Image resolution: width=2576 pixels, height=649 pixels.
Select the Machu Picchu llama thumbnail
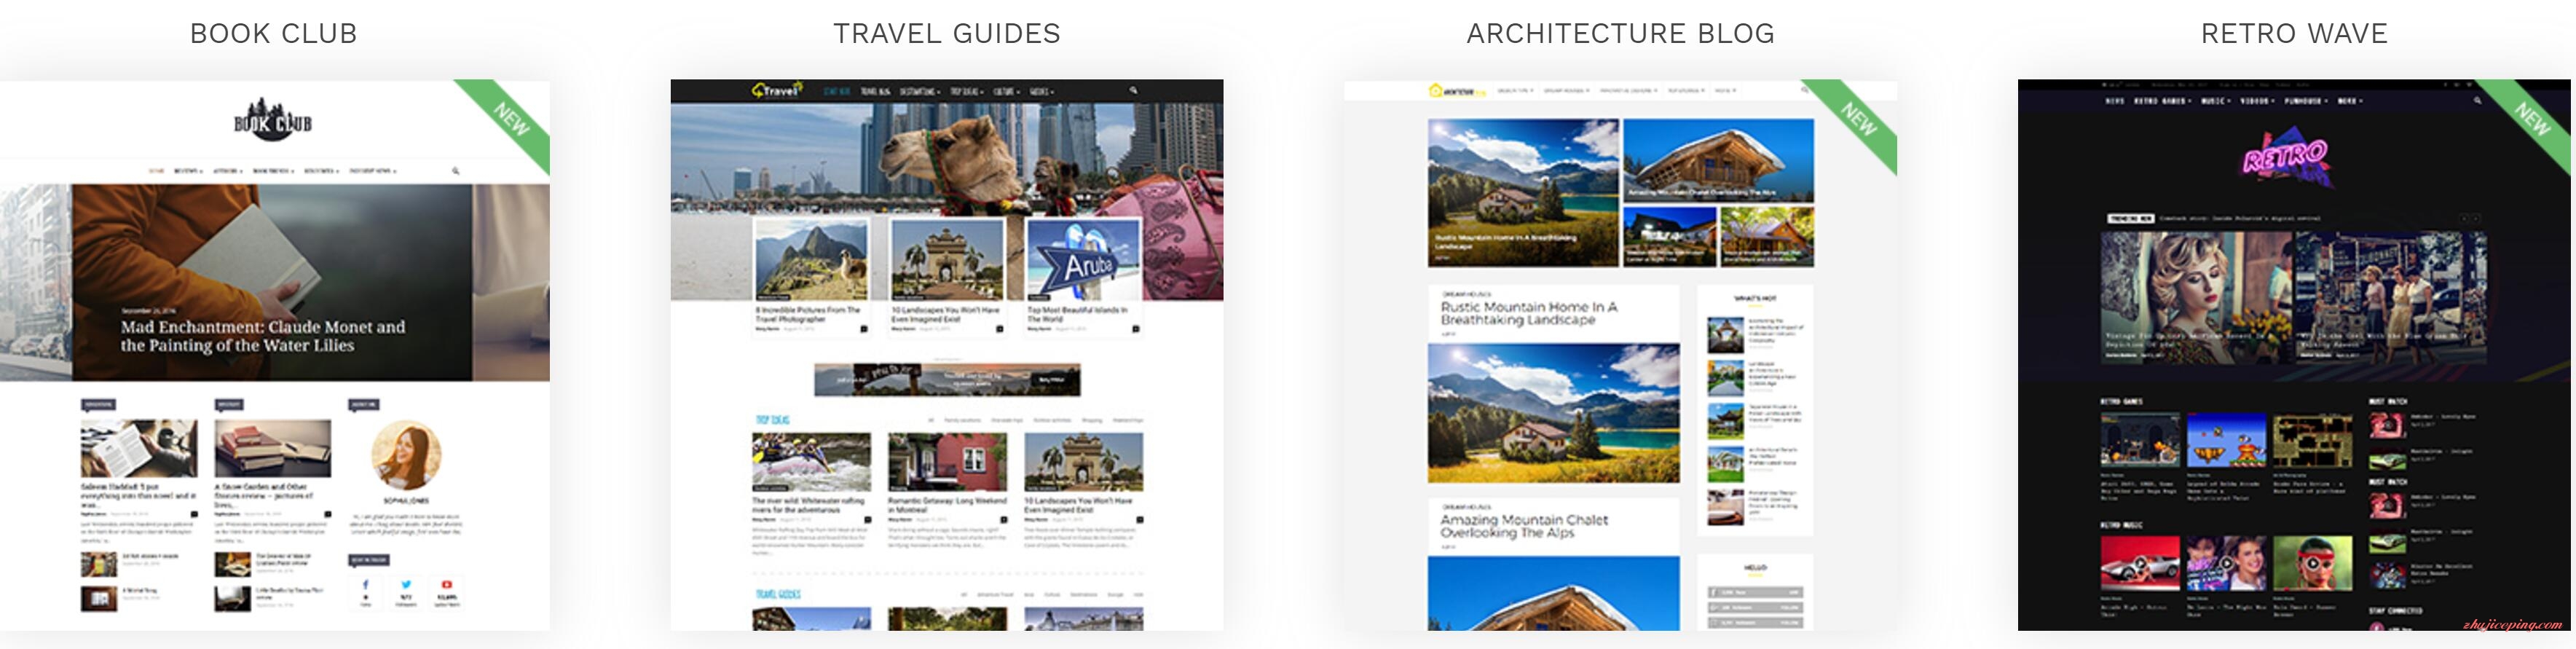(x=811, y=260)
